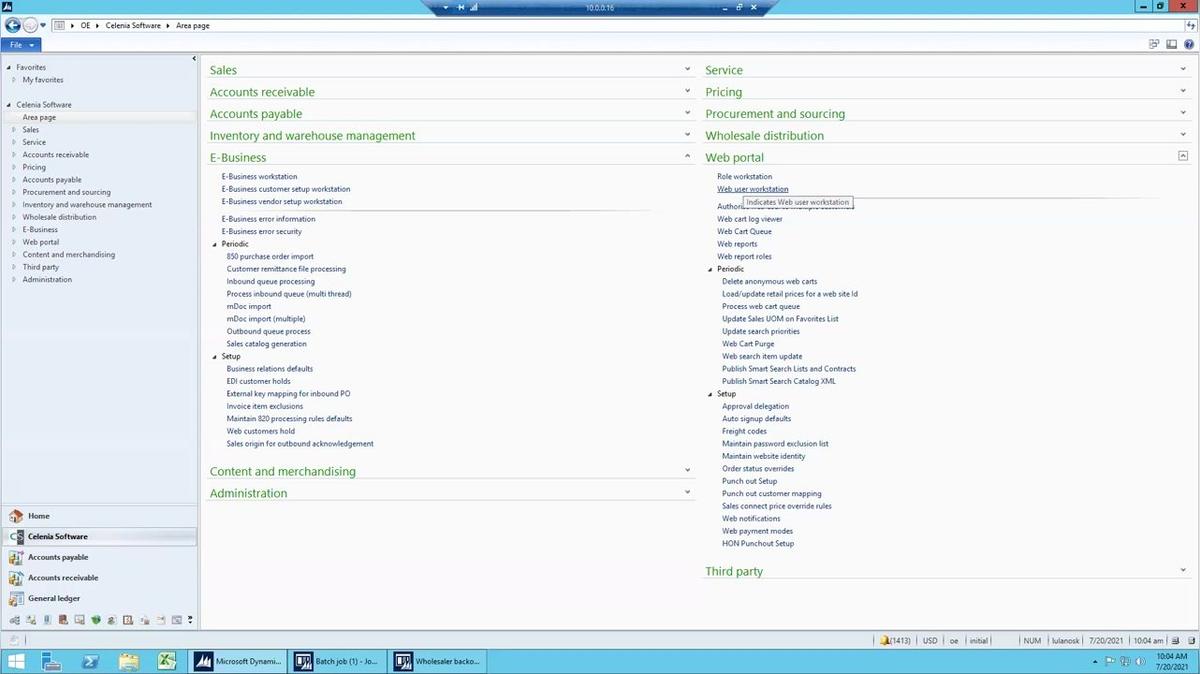The height and width of the screenshot is (674, 1200).
Task: Switch to Batch job taskbar window
Action: pyautogui.click(x=335, y=661)
